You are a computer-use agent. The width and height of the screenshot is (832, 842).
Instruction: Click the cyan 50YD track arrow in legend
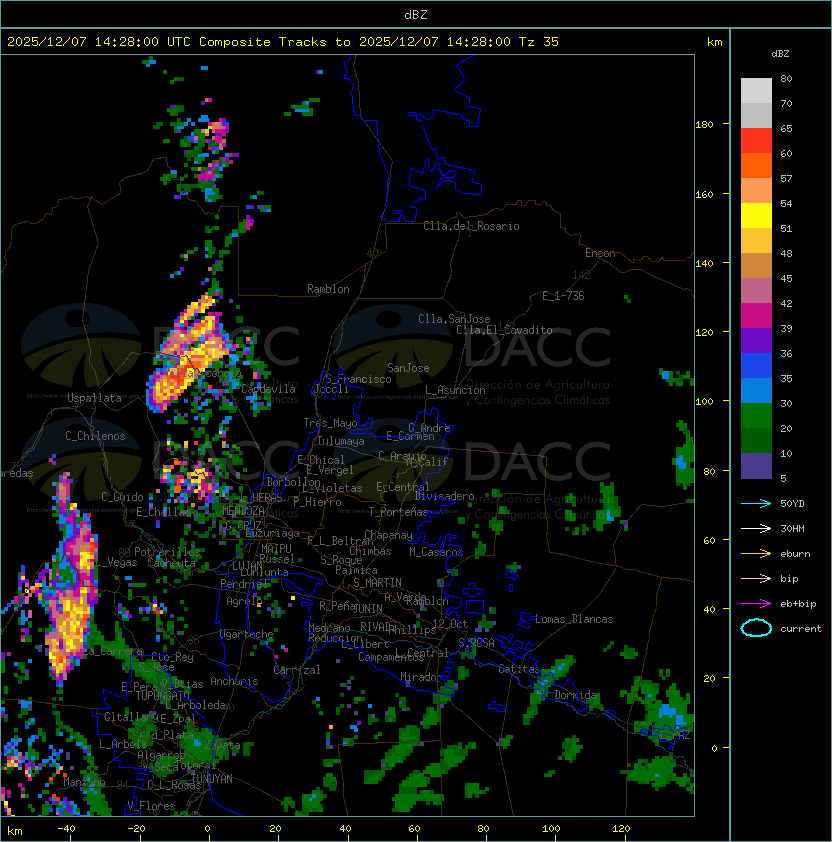[756, 504]
